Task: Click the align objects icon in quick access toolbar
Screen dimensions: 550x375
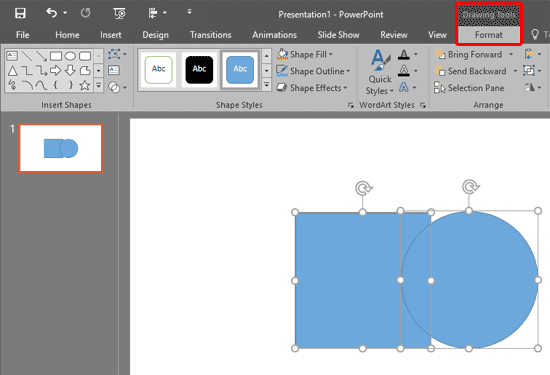Action: (x=153, y=13)
